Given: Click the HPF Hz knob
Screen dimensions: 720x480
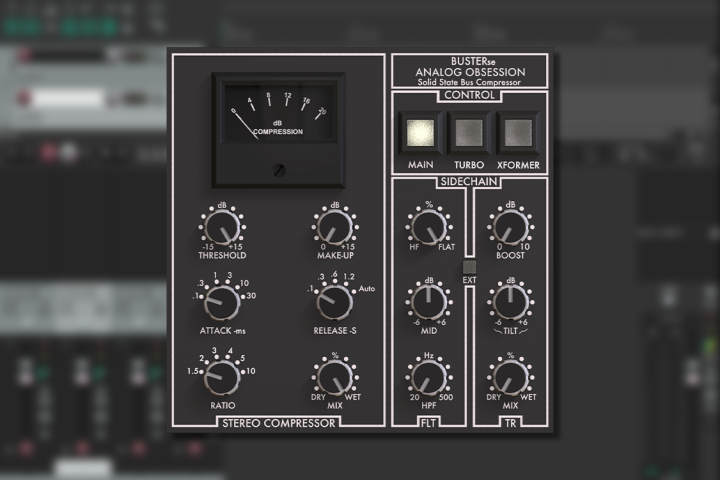Looking at the screenshot, I should (x=429, y=378).
